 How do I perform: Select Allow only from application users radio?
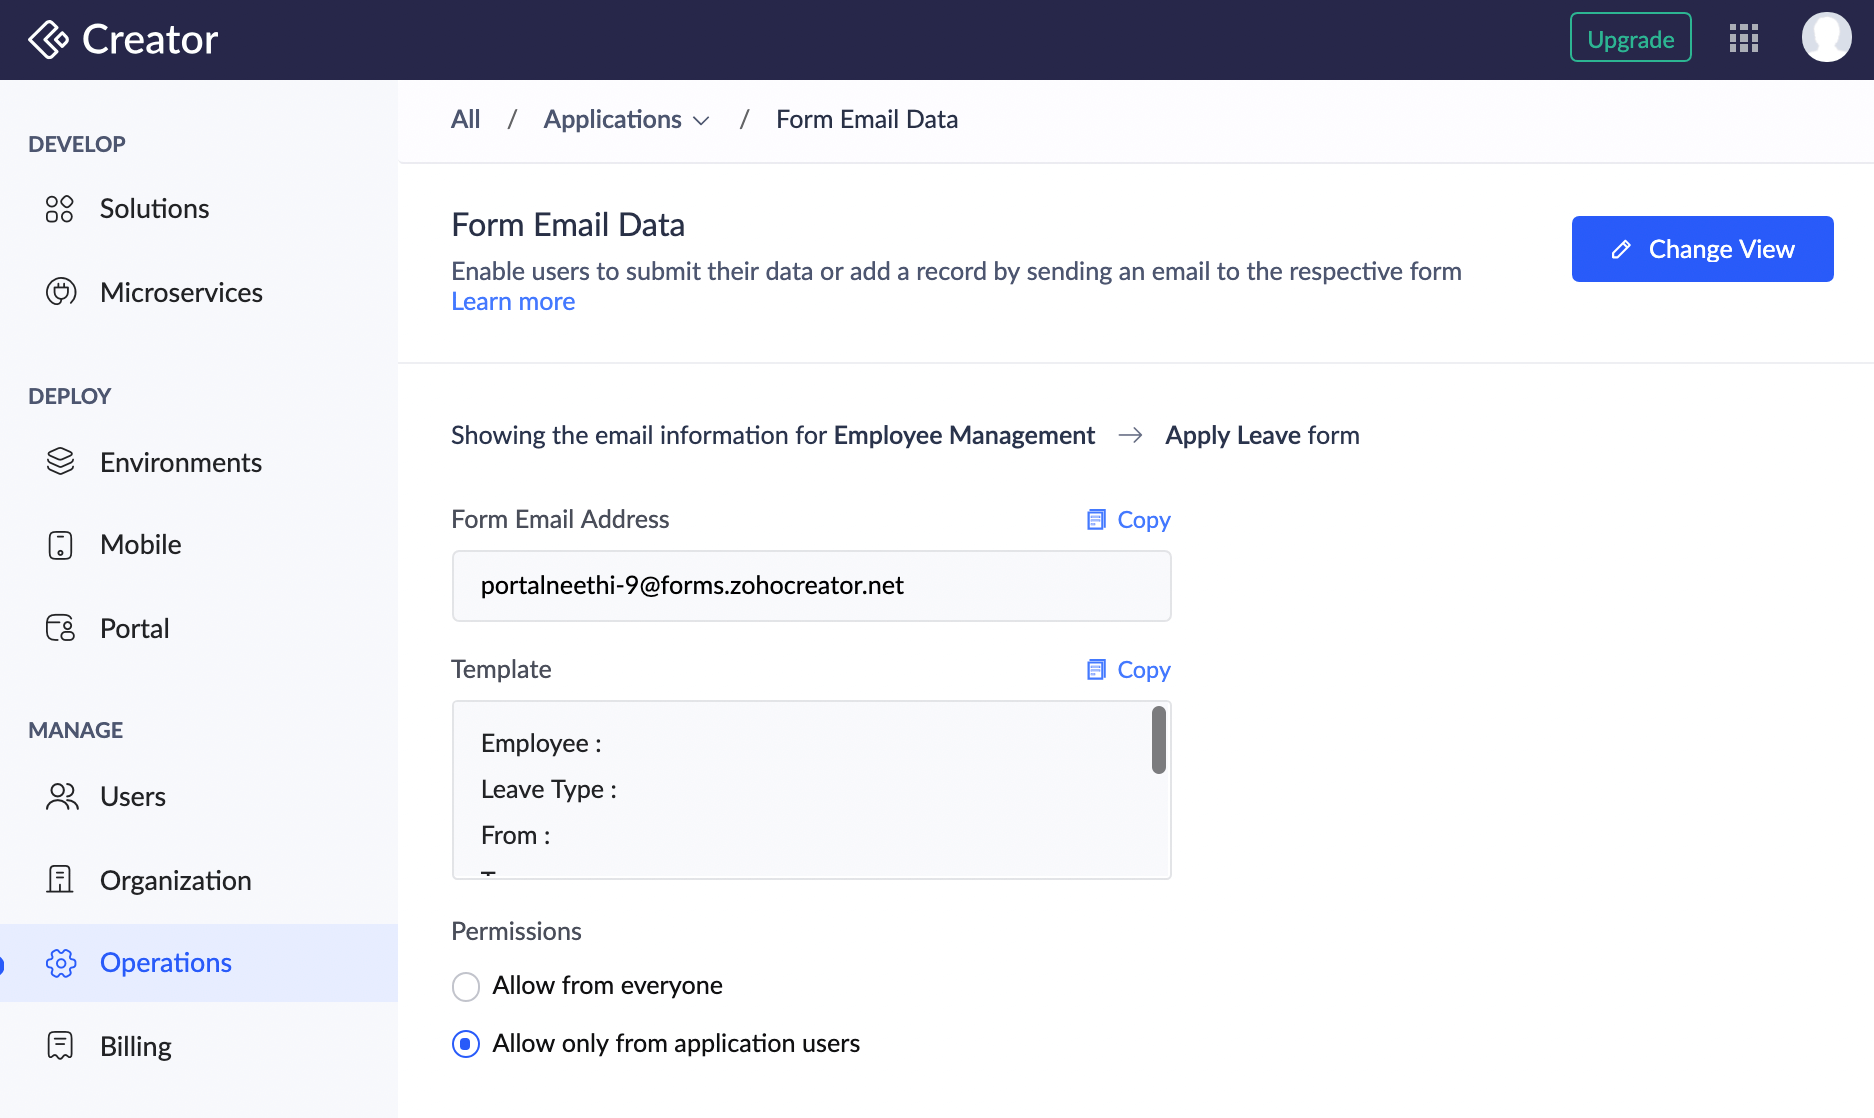coord(466,1044)
